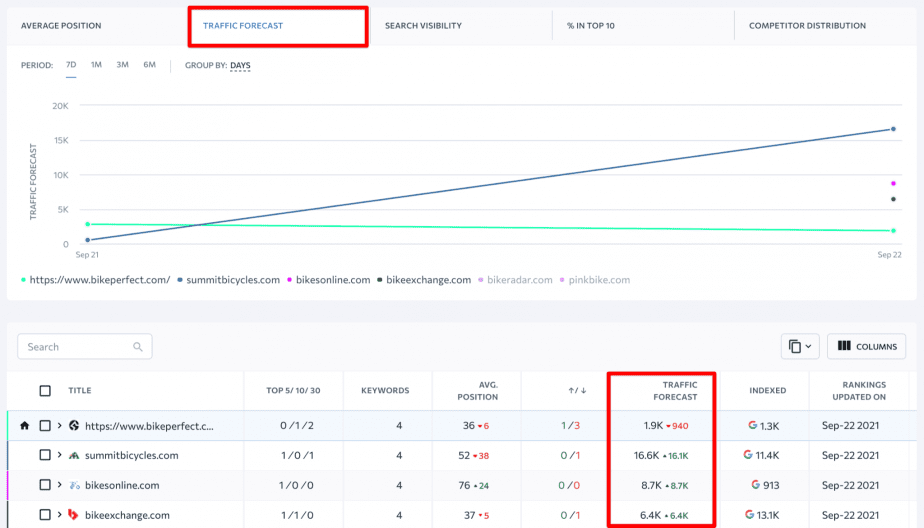Click the 6.4K traffic forecast value

651,515
